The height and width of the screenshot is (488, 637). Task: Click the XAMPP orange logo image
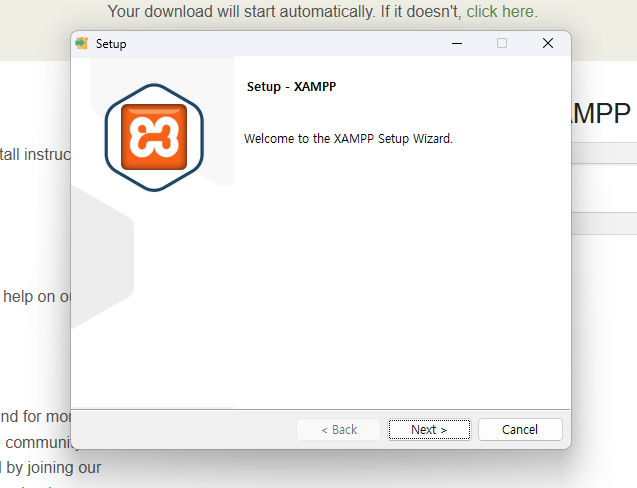click(x=154, y=137)
